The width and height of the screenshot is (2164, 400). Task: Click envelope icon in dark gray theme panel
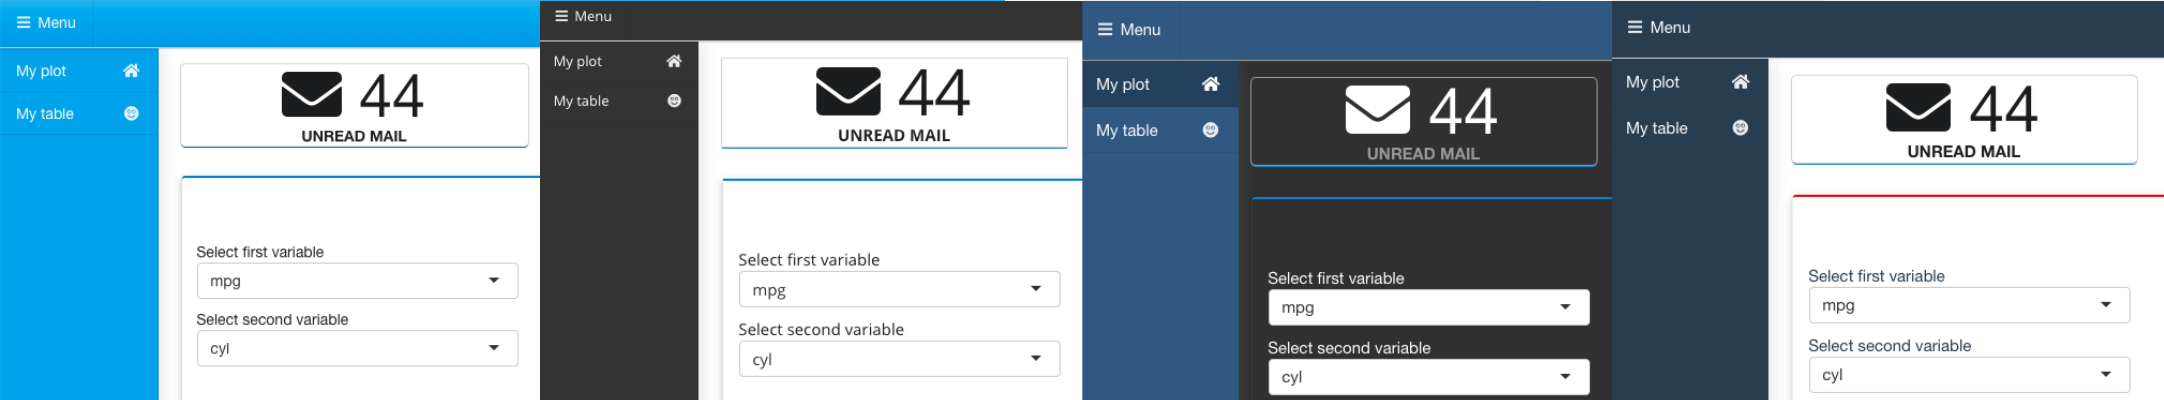point(849,91)
